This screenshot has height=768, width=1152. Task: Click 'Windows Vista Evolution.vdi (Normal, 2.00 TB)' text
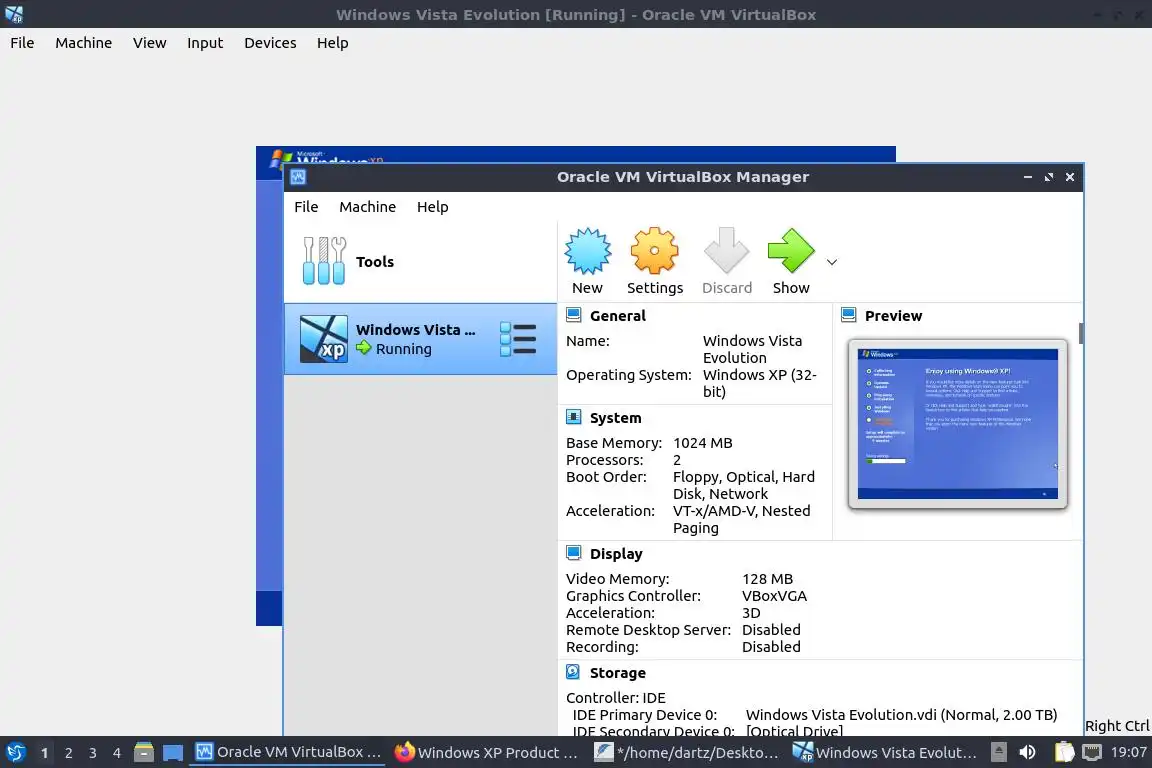coord(901,715)
